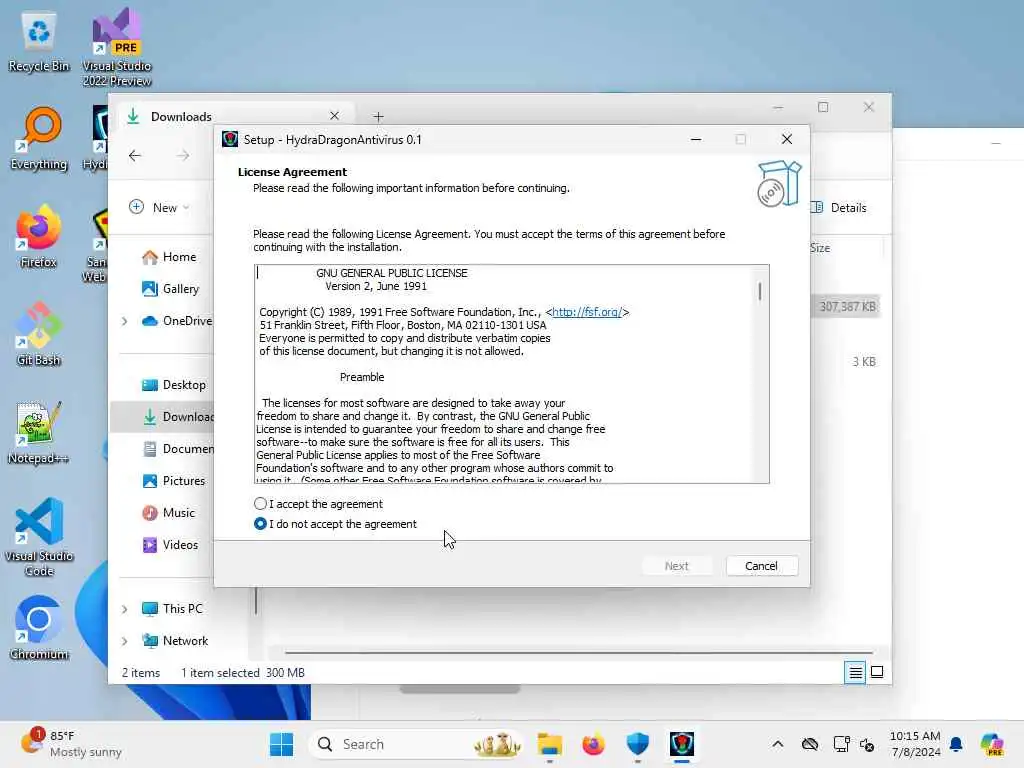Click the muted volume tray icon
1024x768 pixels.
tap(867, 744)
